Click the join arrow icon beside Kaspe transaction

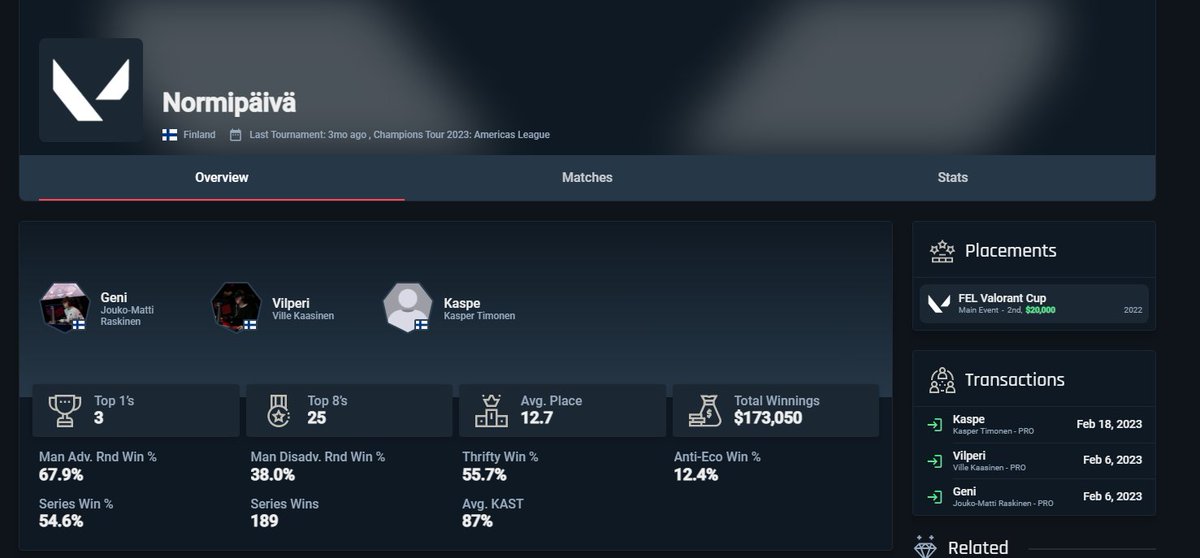pyautogui.click(x=934, y=425)
